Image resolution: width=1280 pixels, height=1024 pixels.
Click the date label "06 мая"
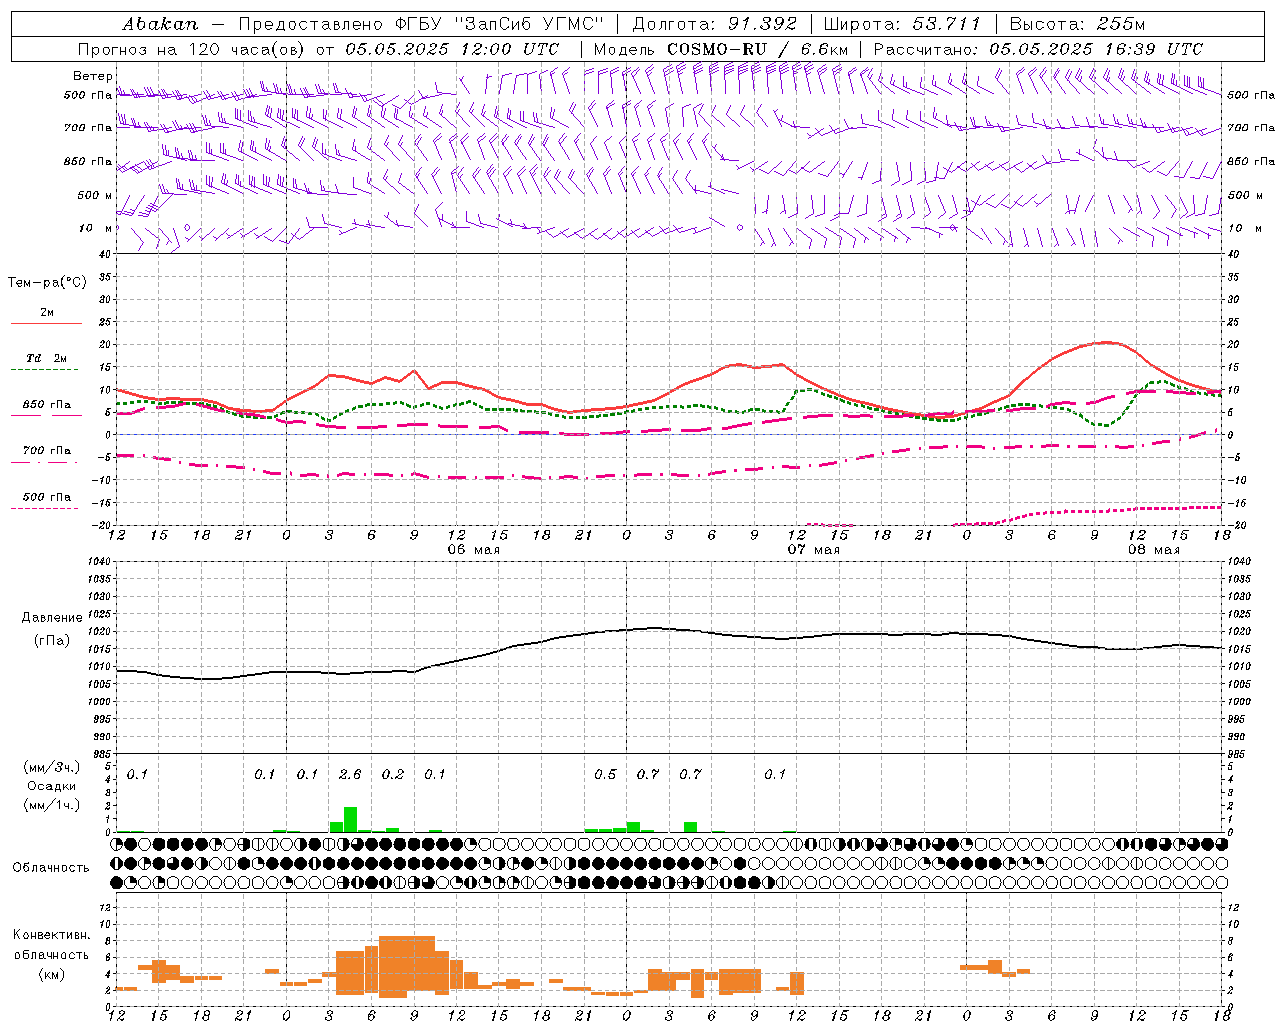coord(473,550)
